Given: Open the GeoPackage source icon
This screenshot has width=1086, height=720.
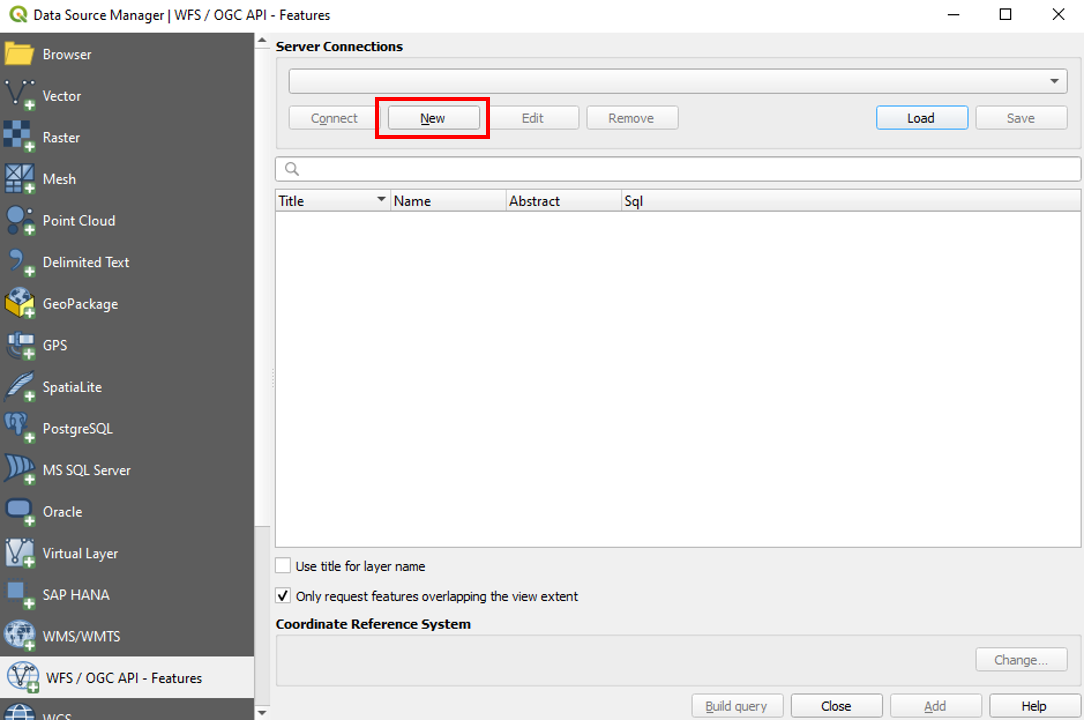Looking at the screenshot, I should [19, 303].
